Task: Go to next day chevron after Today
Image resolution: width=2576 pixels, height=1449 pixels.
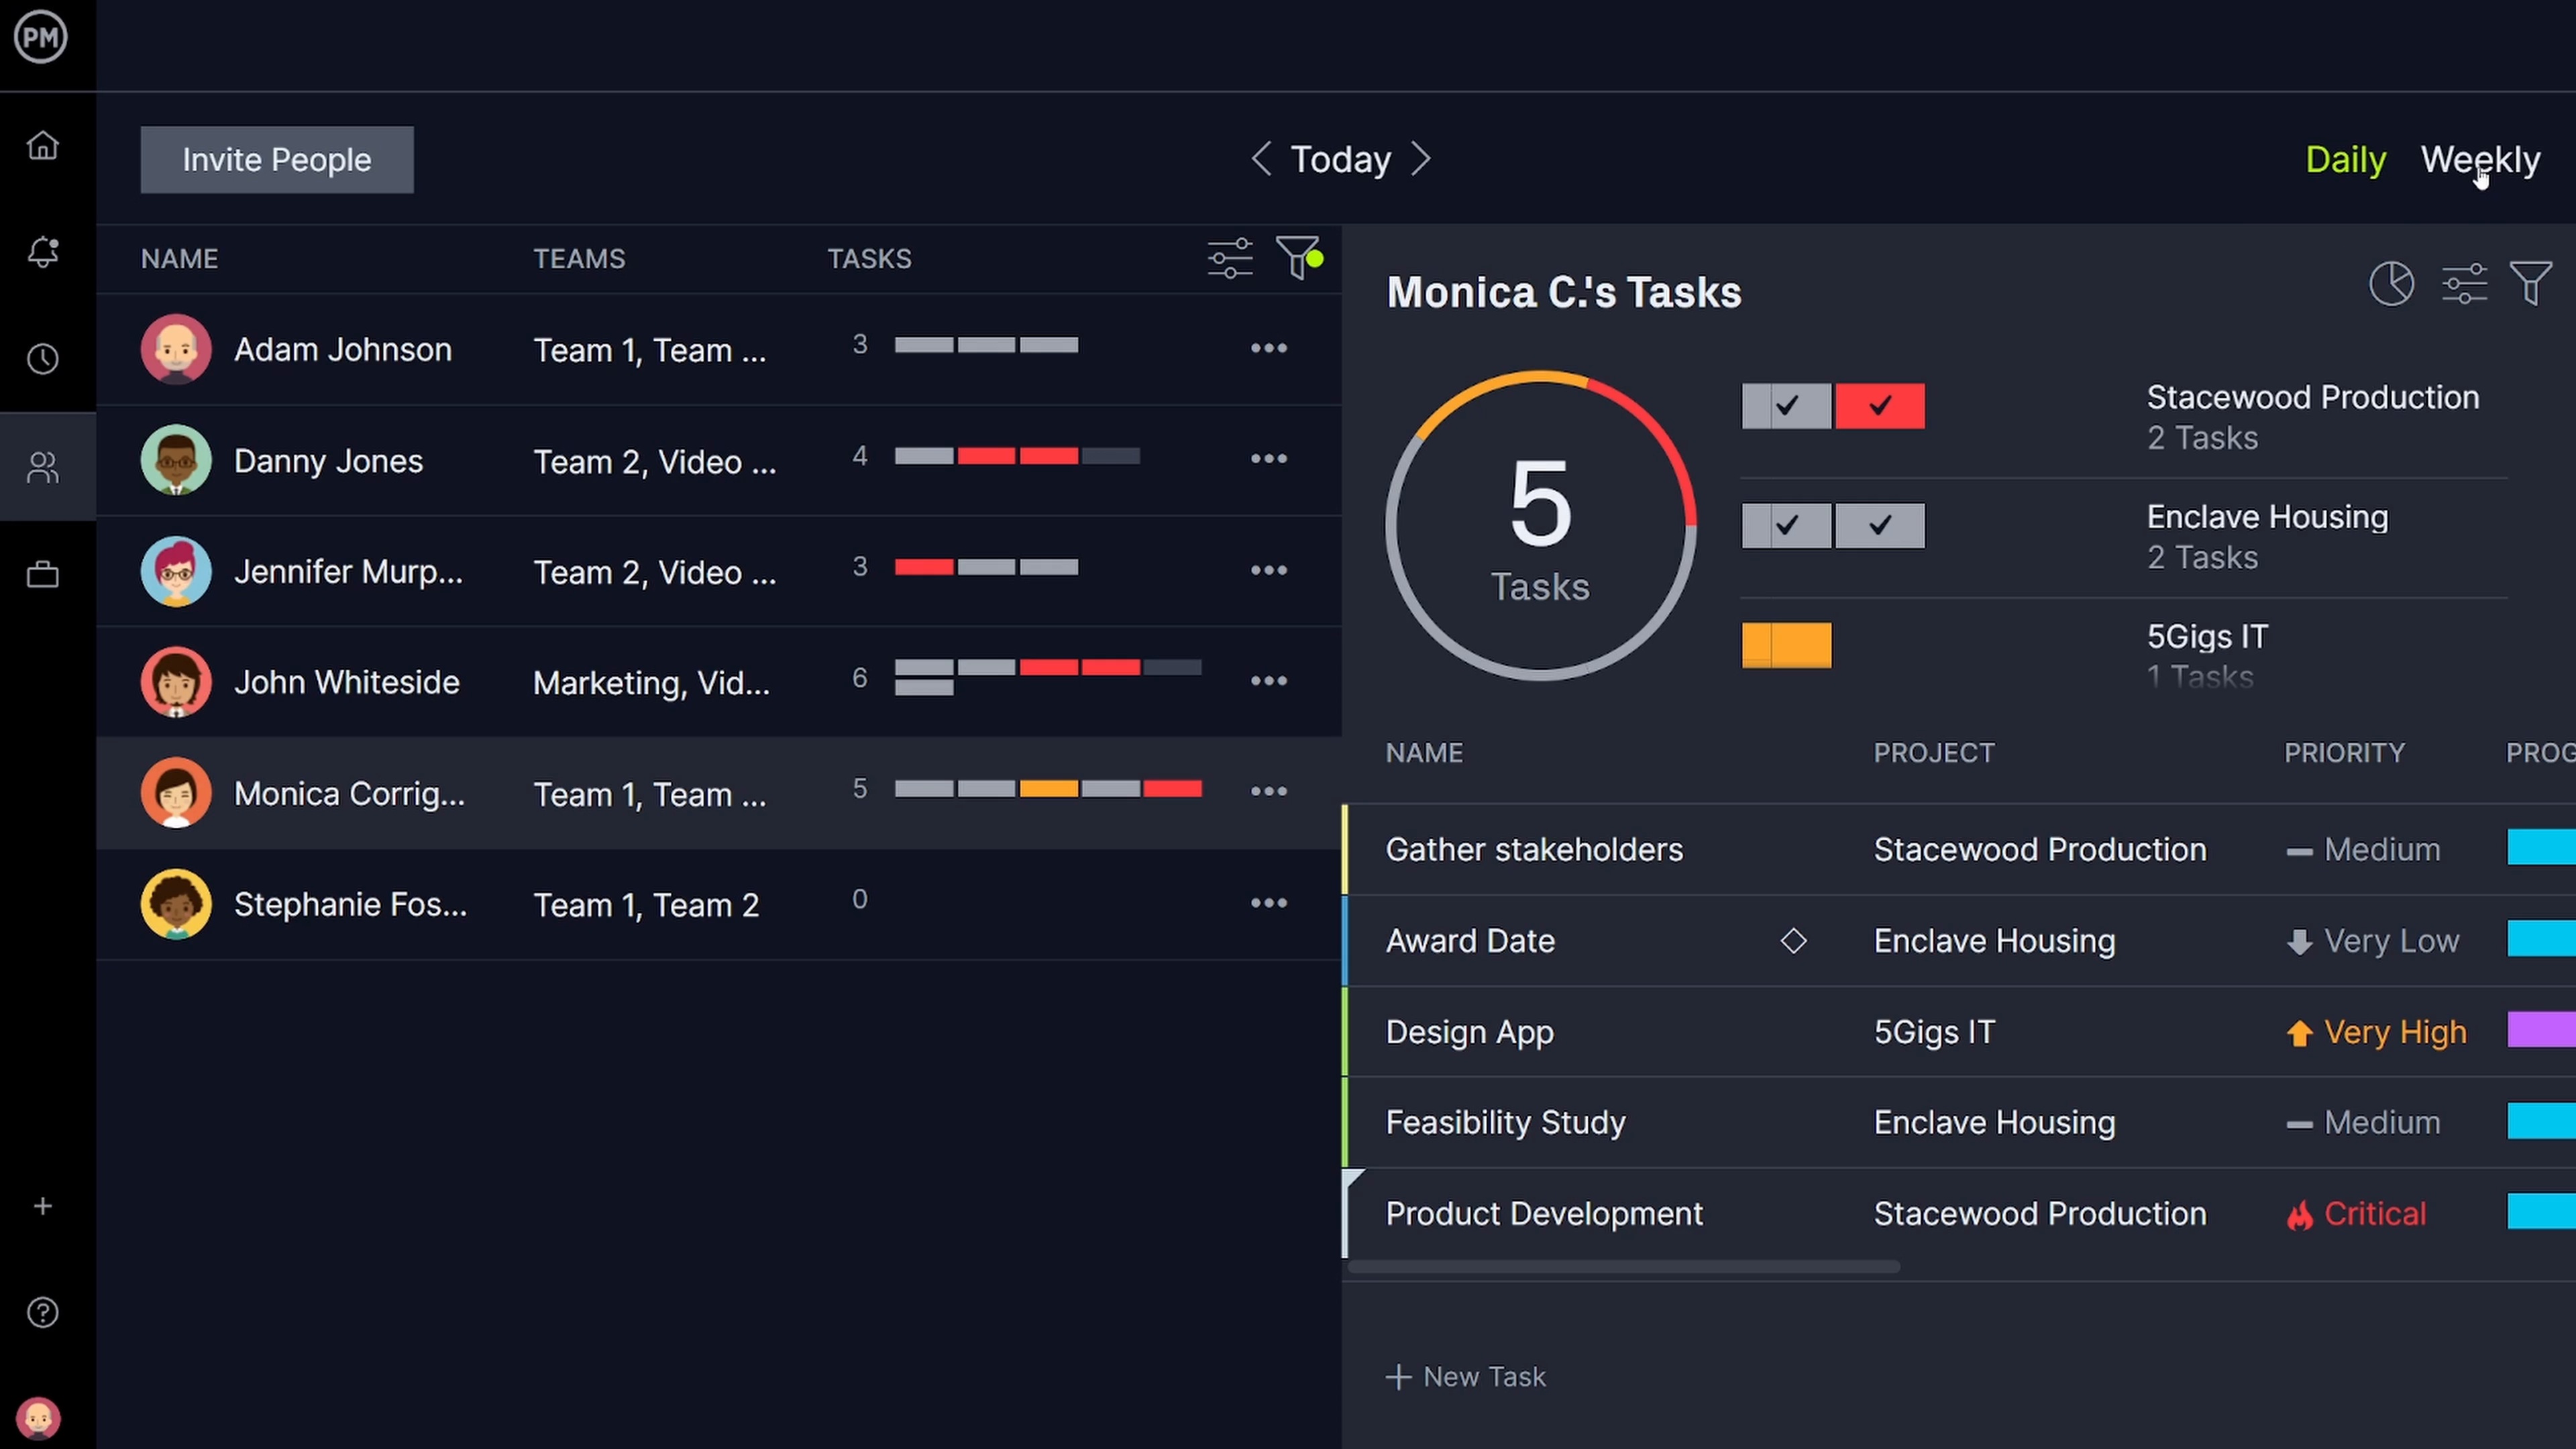Action: click(1421, 159)
